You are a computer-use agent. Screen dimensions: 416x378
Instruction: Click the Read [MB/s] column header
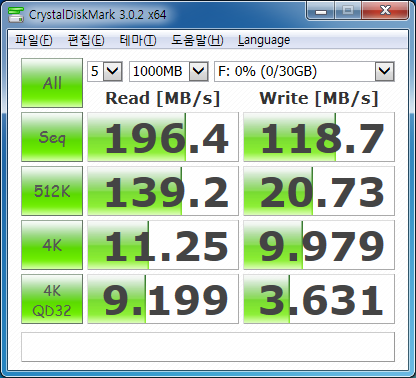click(x=163, y=98)
